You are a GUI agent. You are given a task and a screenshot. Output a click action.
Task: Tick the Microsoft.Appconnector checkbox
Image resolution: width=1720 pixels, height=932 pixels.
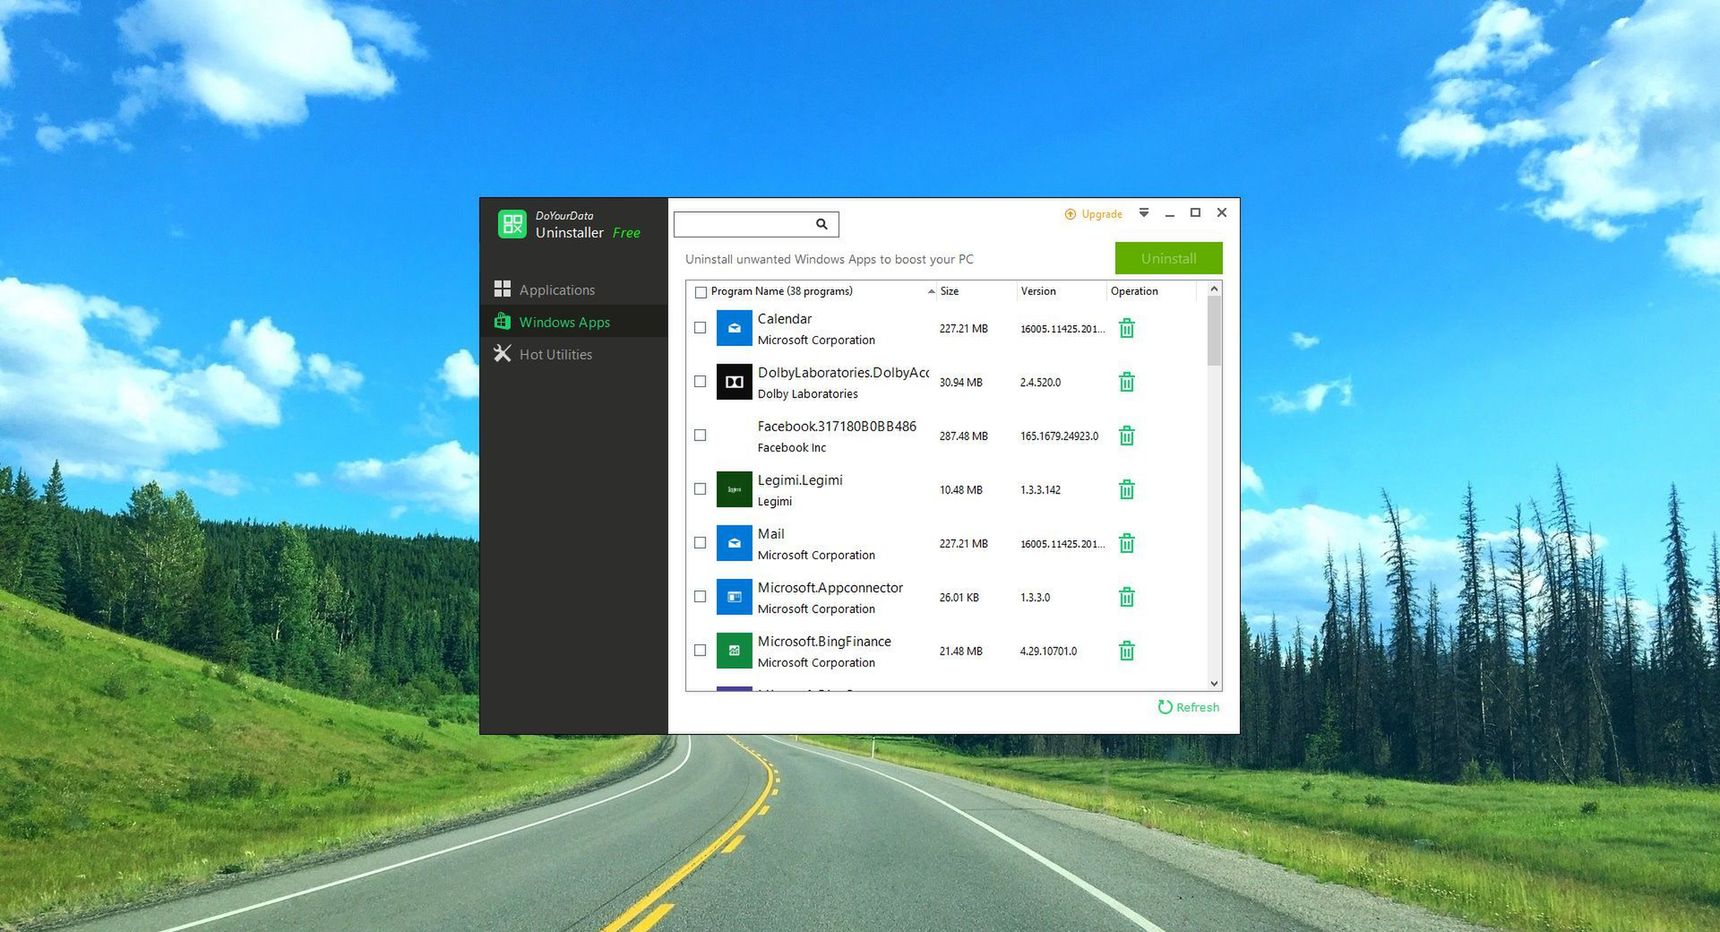click(700, 597)
